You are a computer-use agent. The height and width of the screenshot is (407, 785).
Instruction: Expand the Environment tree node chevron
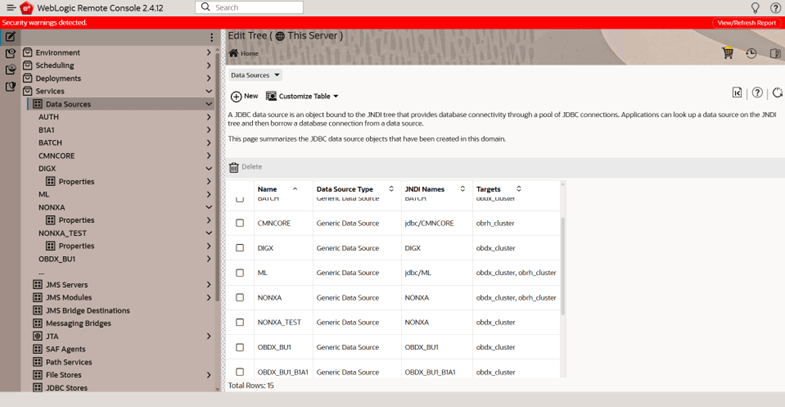tap(209, 52)
